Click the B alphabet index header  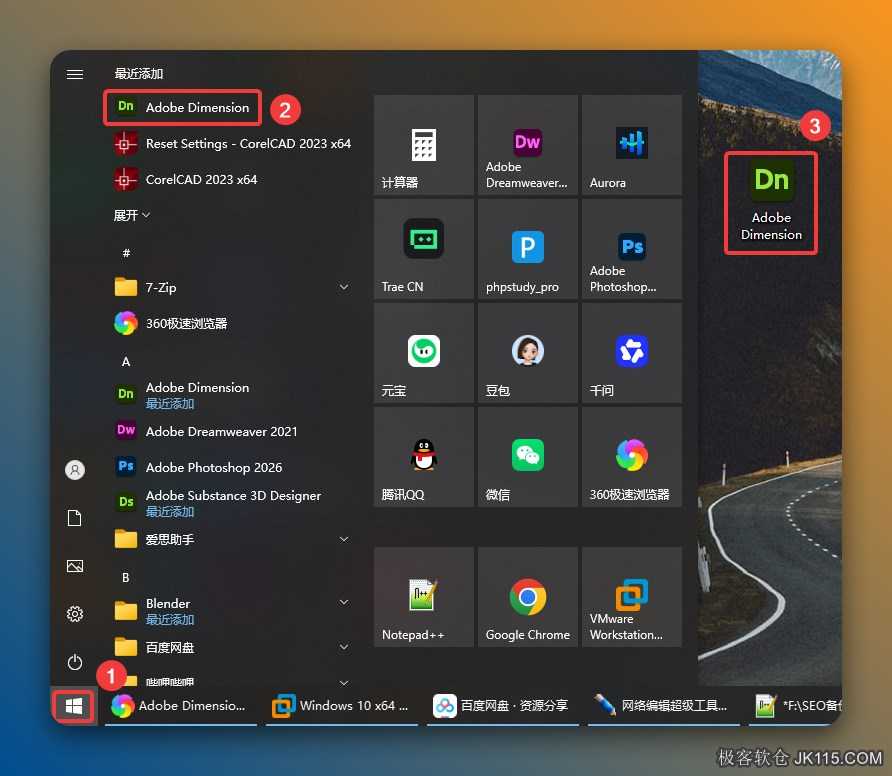pos(126,577)
